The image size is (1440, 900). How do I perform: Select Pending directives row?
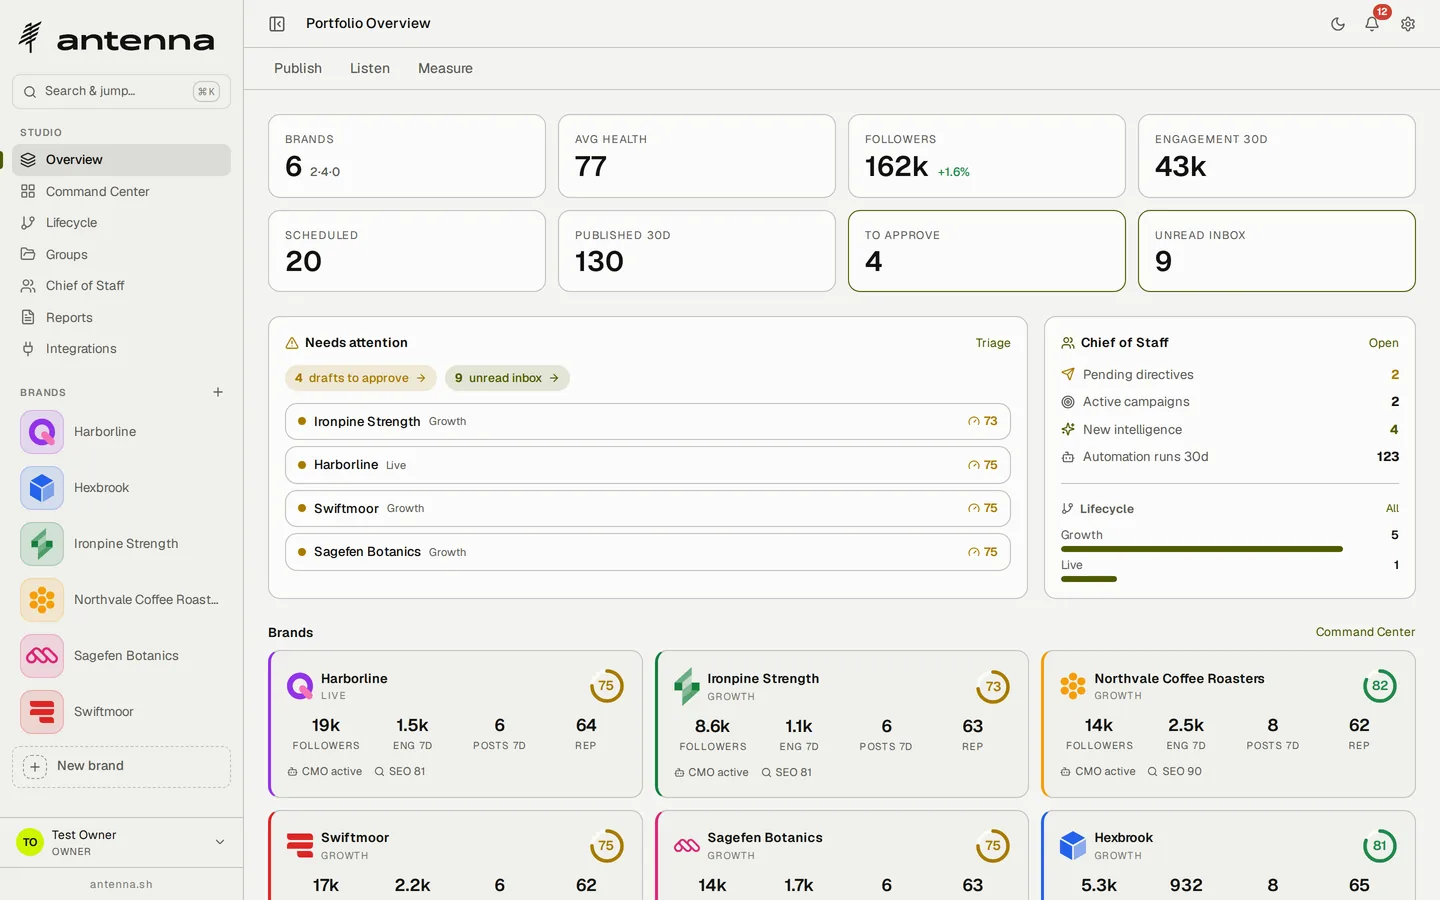click(x=1230, y=374)
